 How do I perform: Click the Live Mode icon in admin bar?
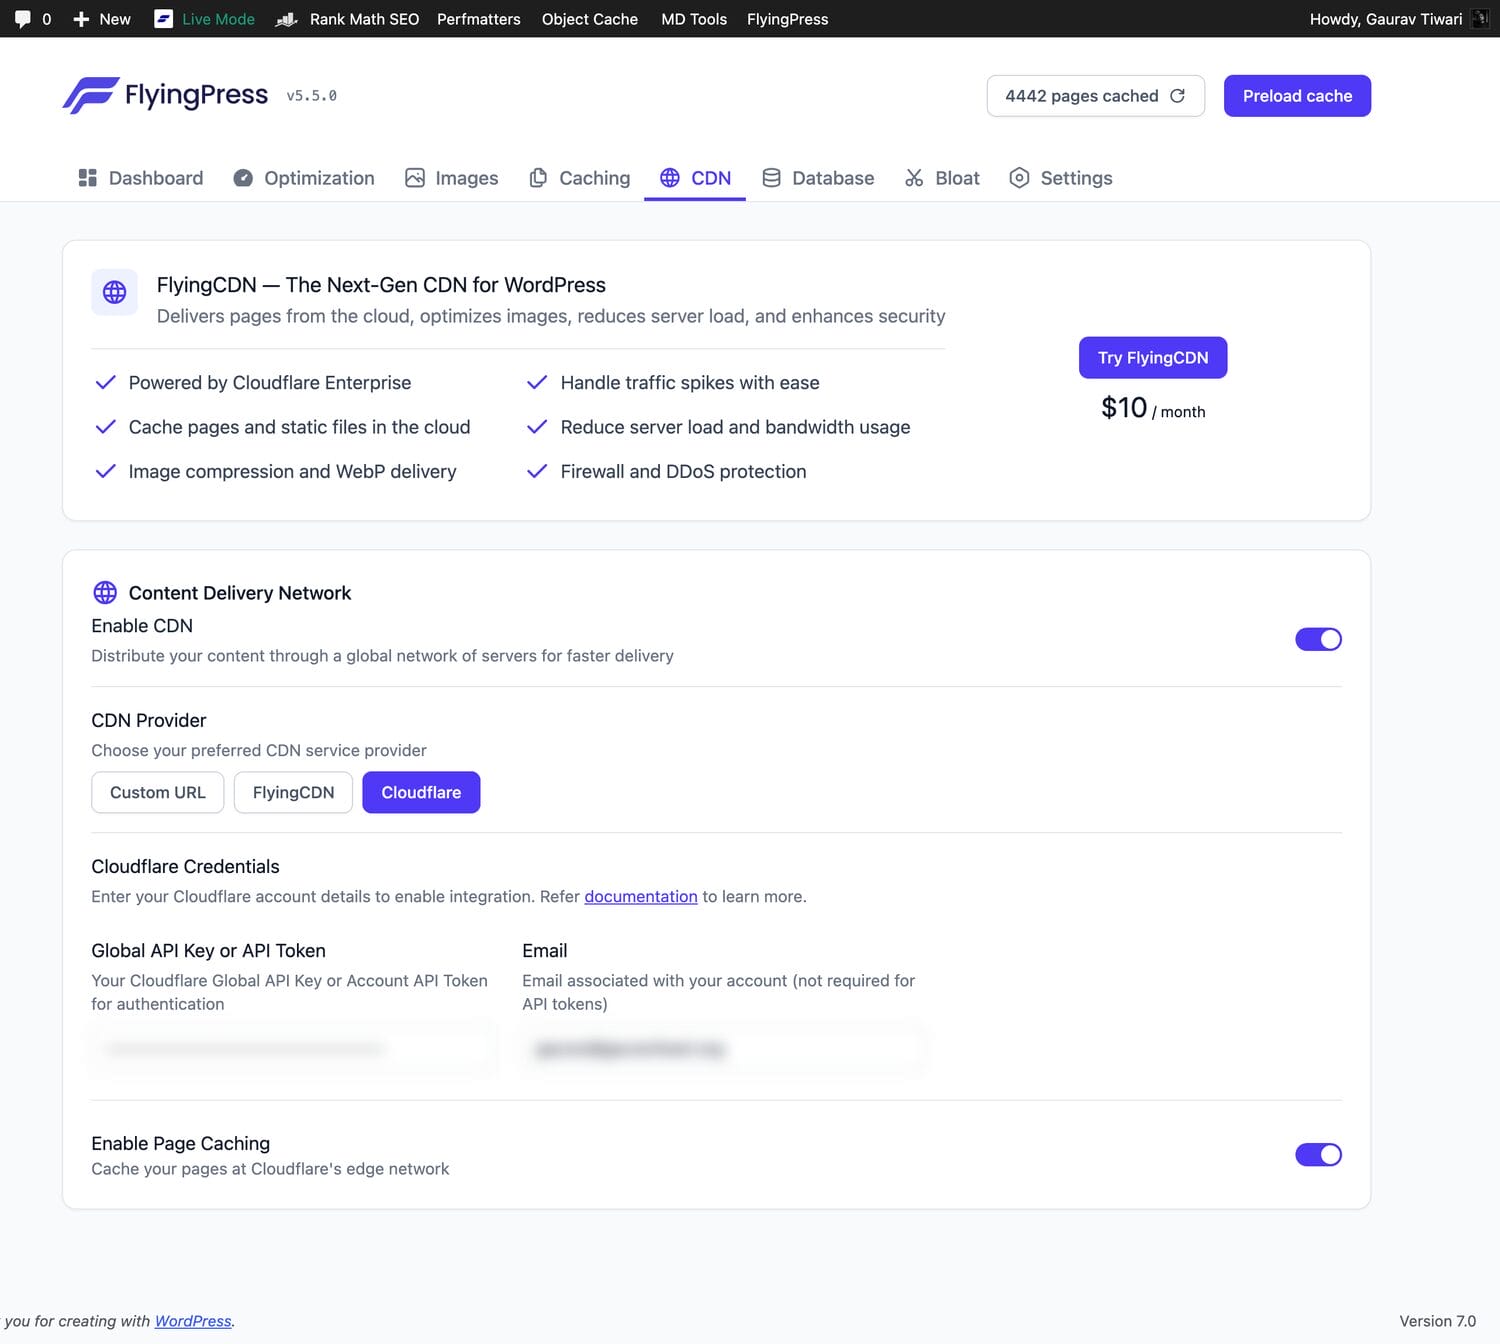coord(163,19)
